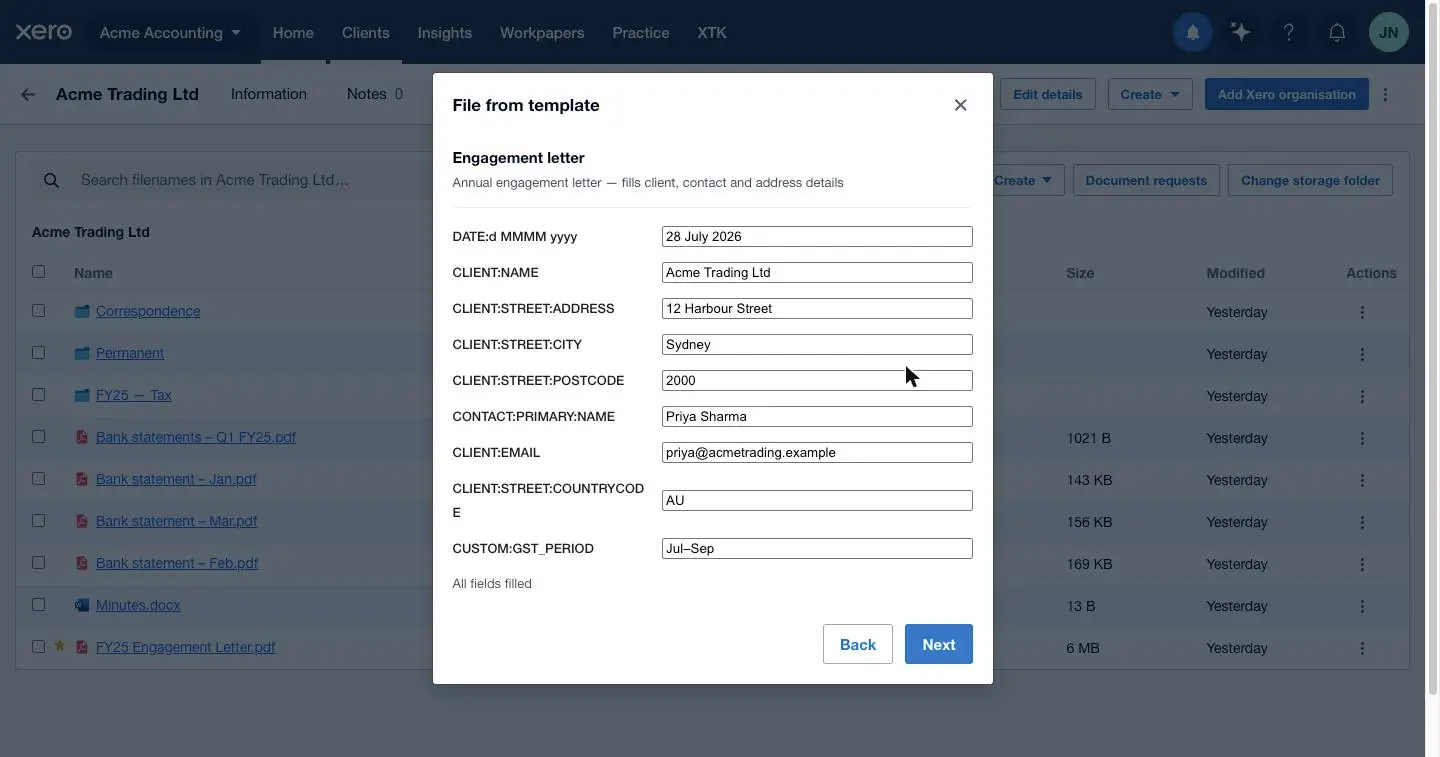The image size is (1440, 757).
Task: Click the CLIENT:EMAIL field
Action: (x=817, y=452)
